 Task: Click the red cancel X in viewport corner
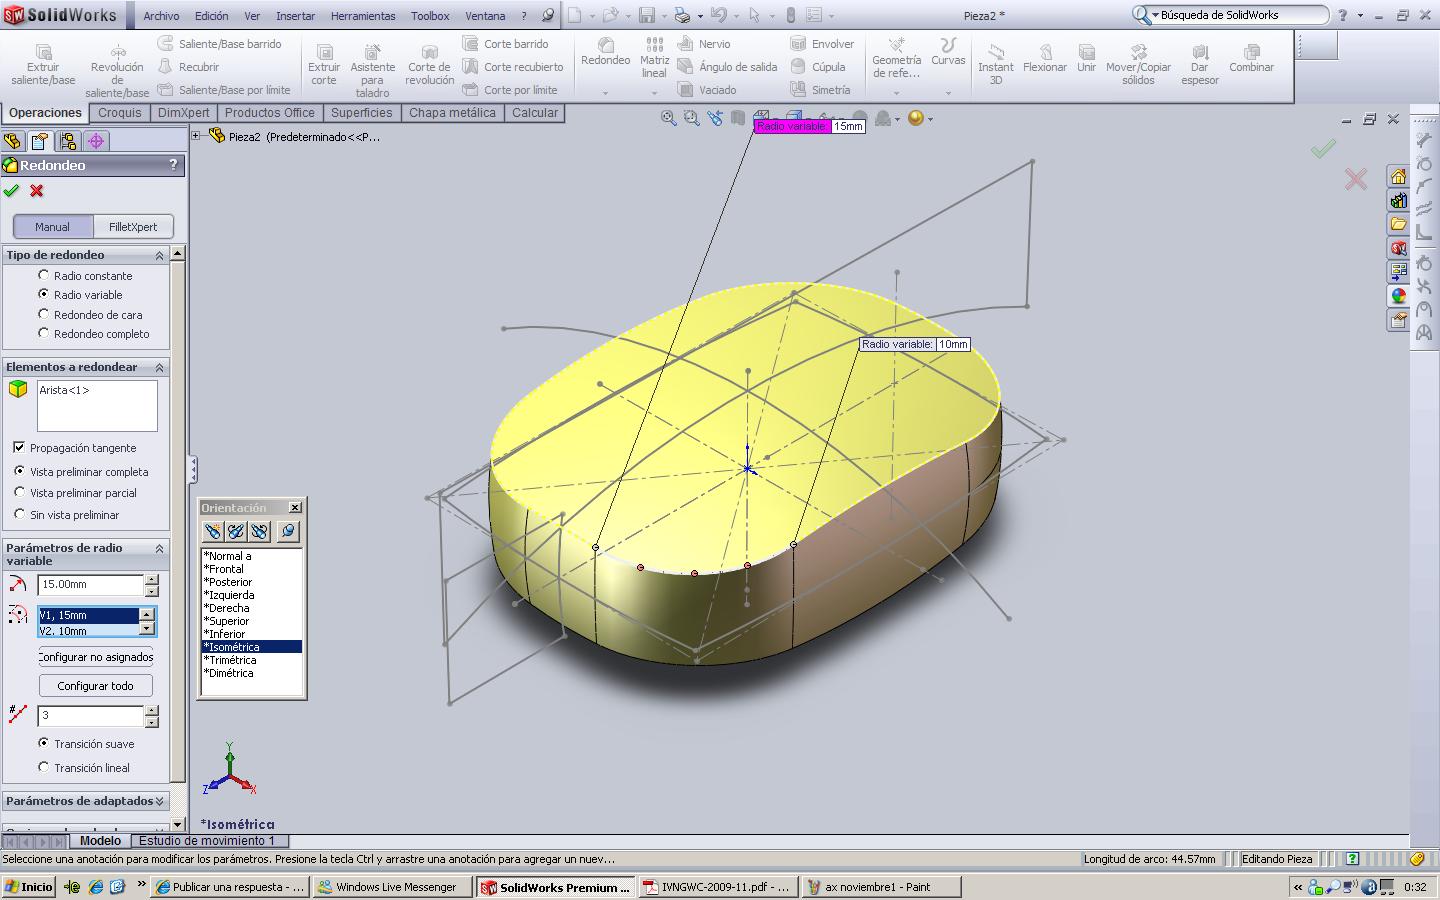coord(1356,179)
